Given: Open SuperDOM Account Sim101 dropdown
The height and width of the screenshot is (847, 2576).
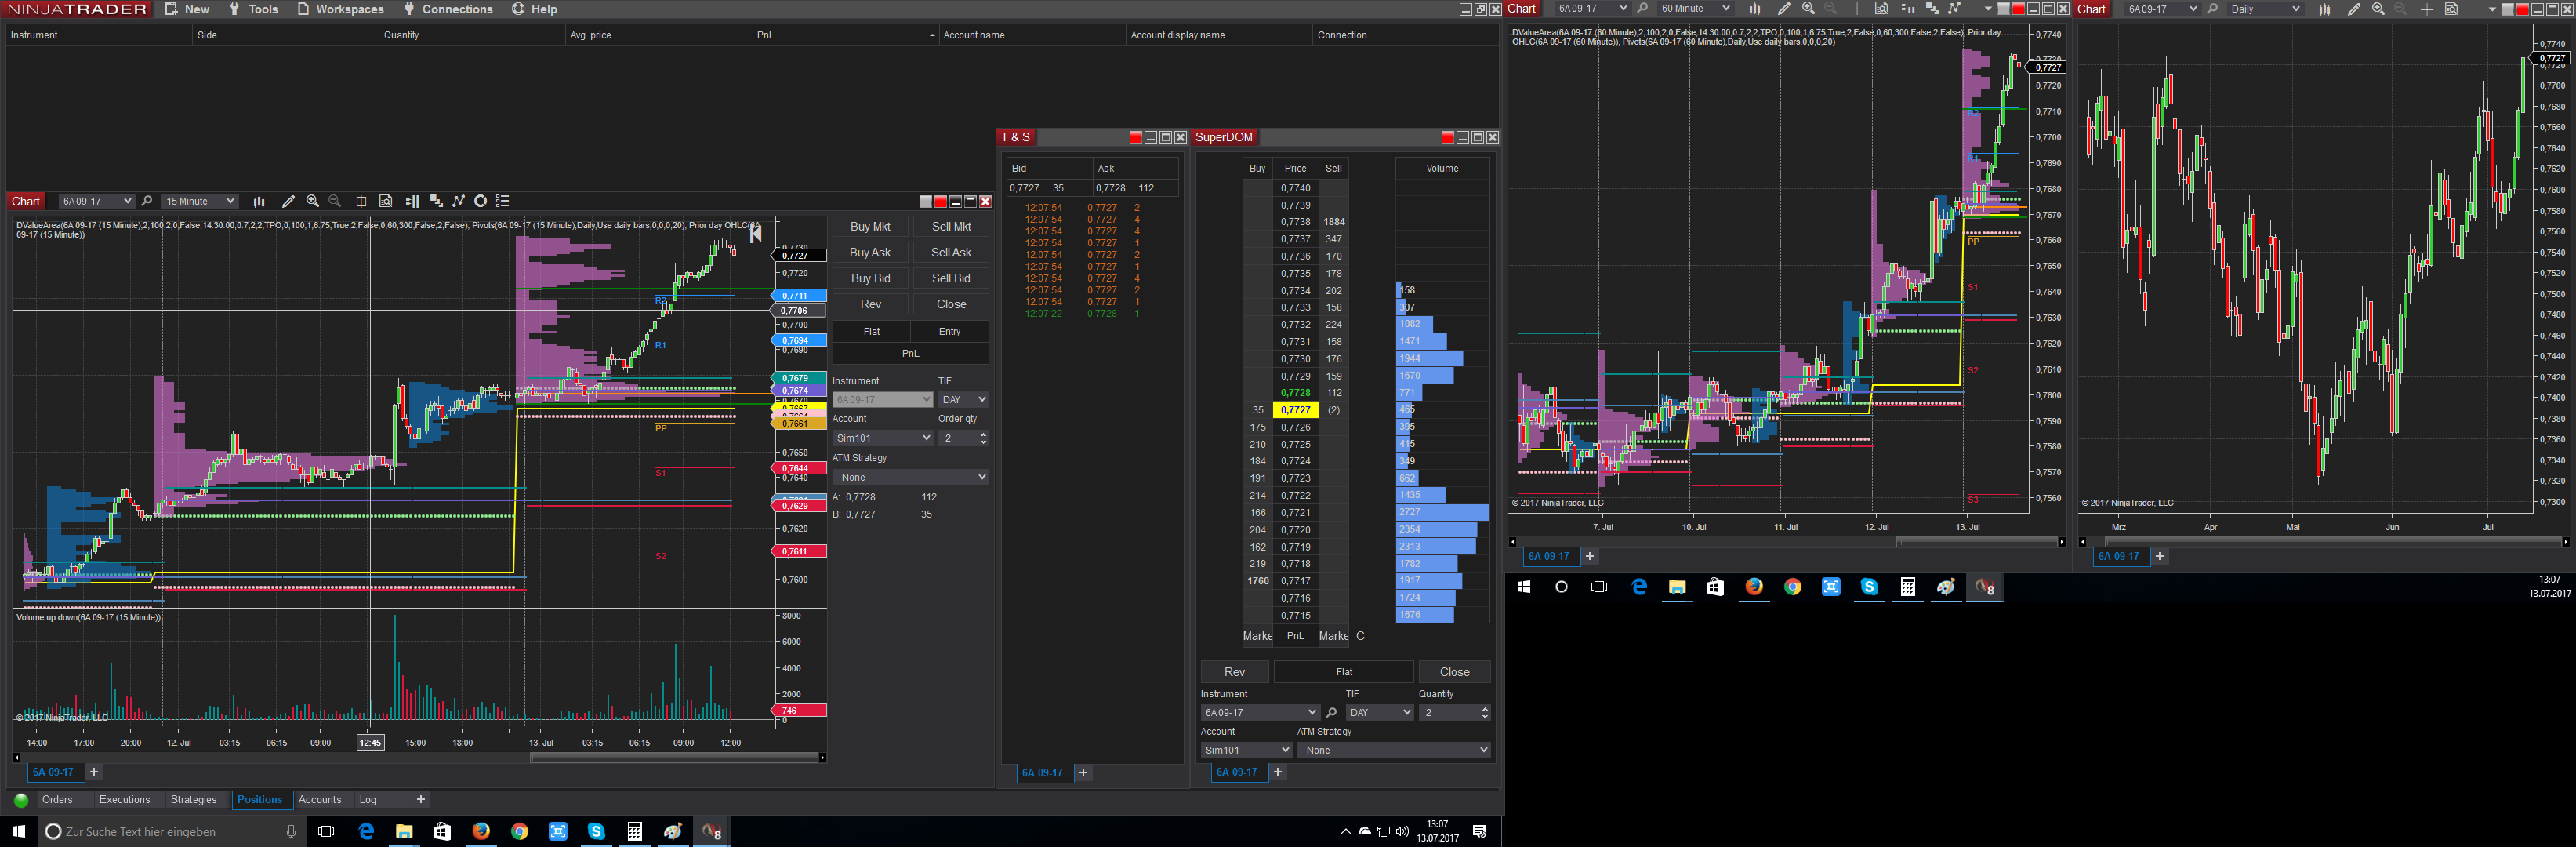Looking at the screenshot, I should pos(1246,750).
